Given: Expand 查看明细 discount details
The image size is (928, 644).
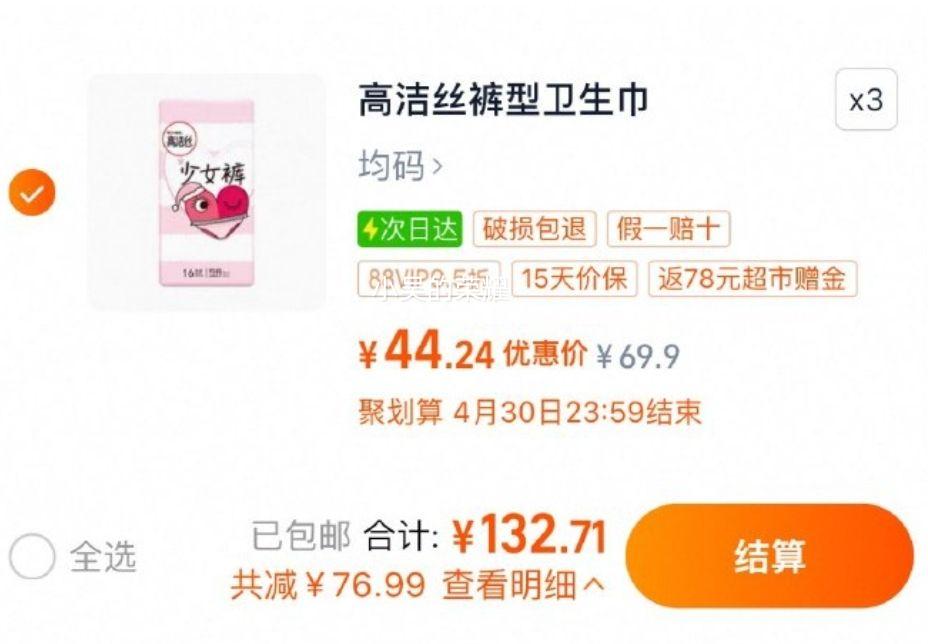Looking at the screenshot, I should click(x=508, y=585).
